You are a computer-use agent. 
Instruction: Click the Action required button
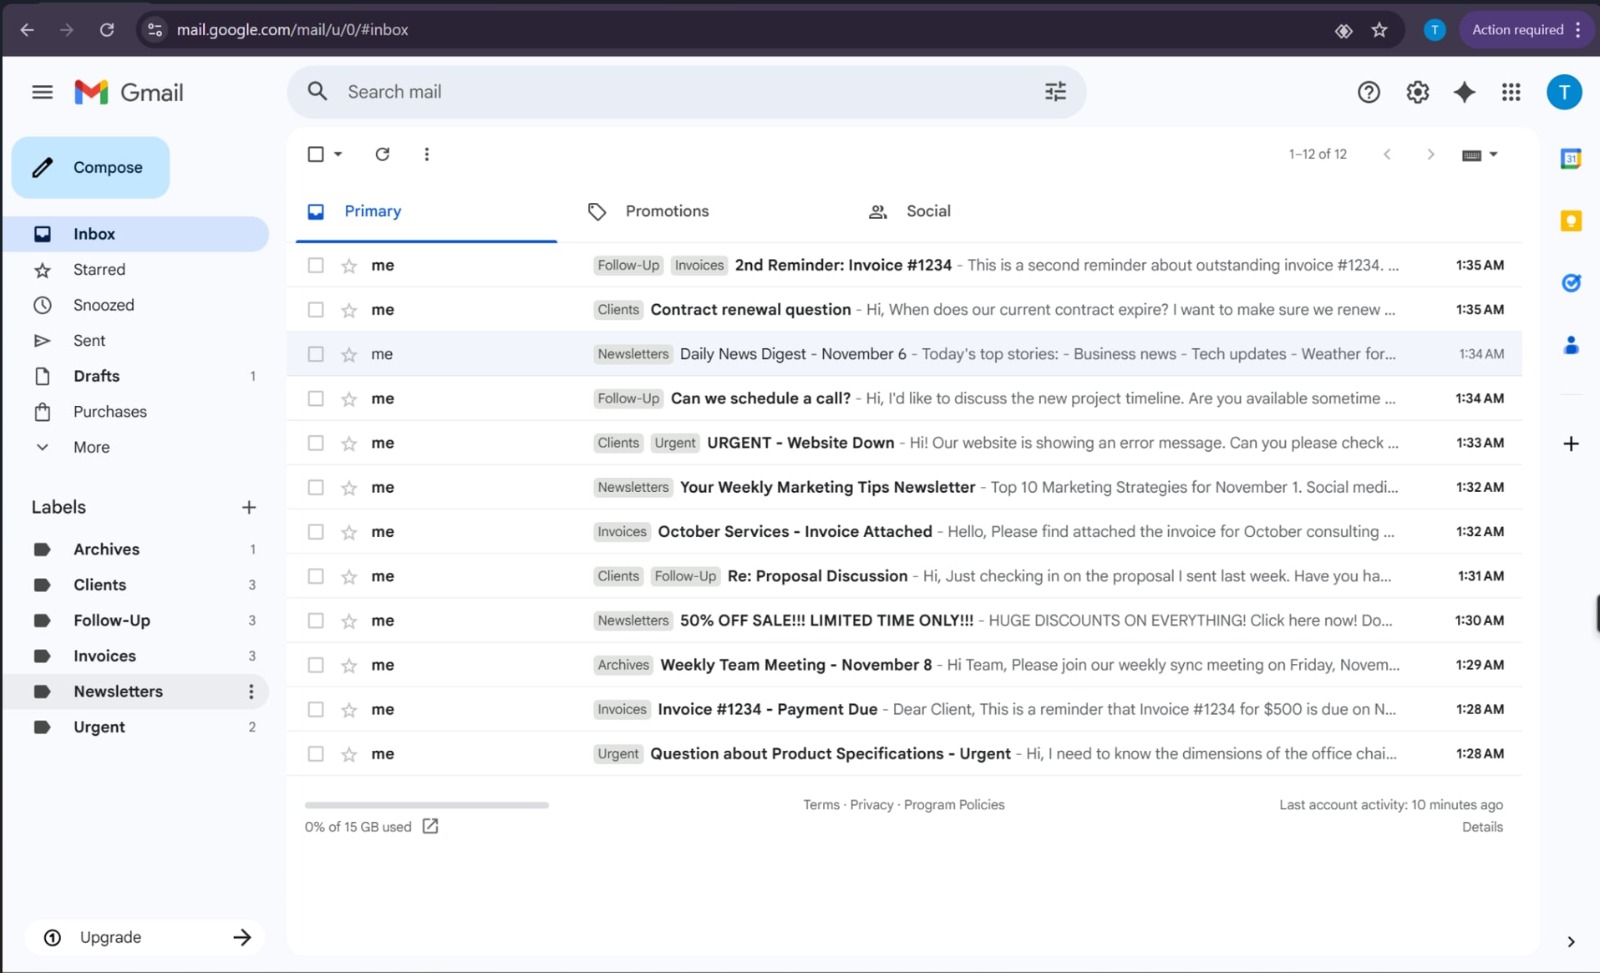pos(1517,30)
